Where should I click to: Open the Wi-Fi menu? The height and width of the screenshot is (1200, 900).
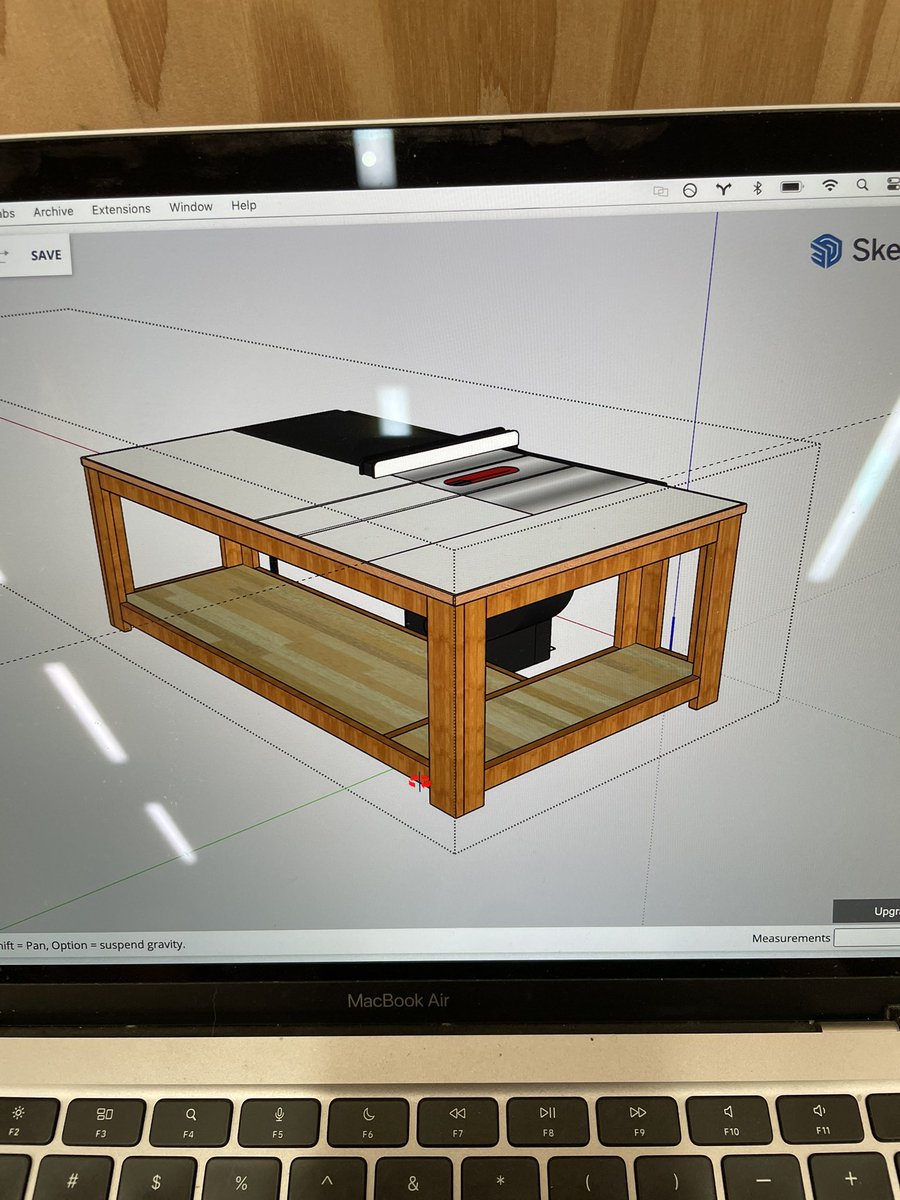point(830,185)
